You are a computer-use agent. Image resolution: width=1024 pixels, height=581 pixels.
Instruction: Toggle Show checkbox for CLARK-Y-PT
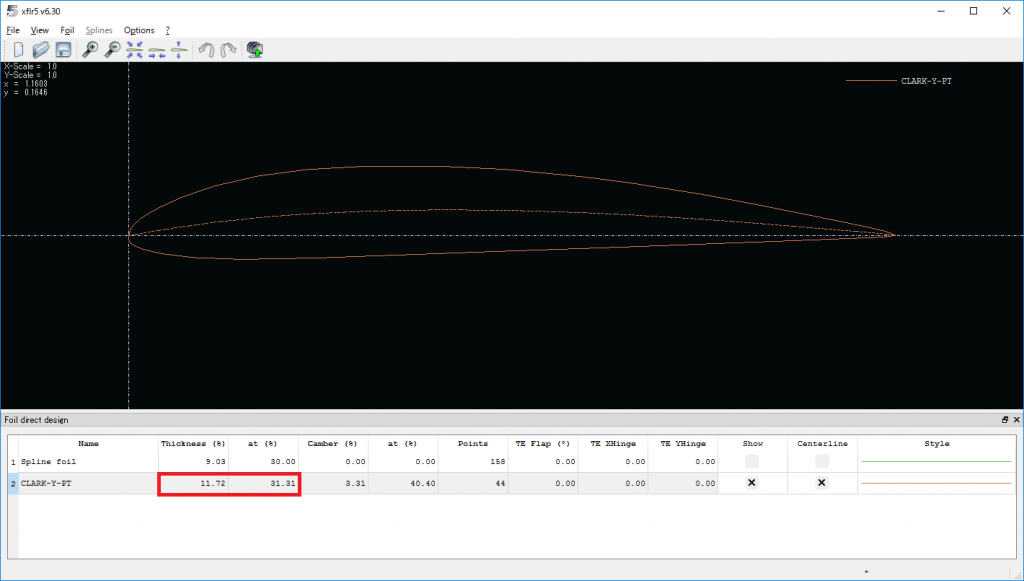[x=752, y=483]
